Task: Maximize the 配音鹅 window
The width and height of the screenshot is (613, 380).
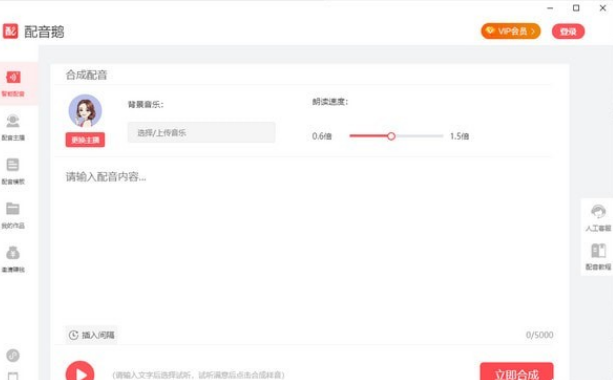Action: (x=576, y=8)
